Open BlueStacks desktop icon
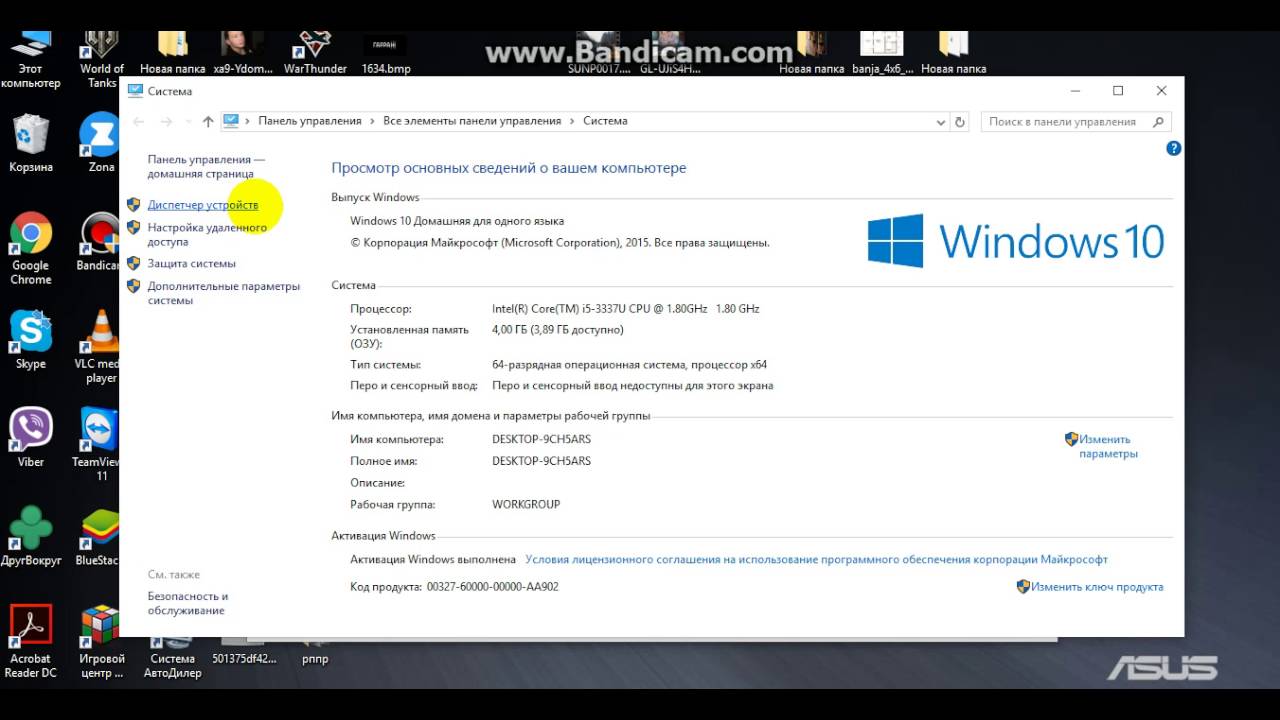 97,537
